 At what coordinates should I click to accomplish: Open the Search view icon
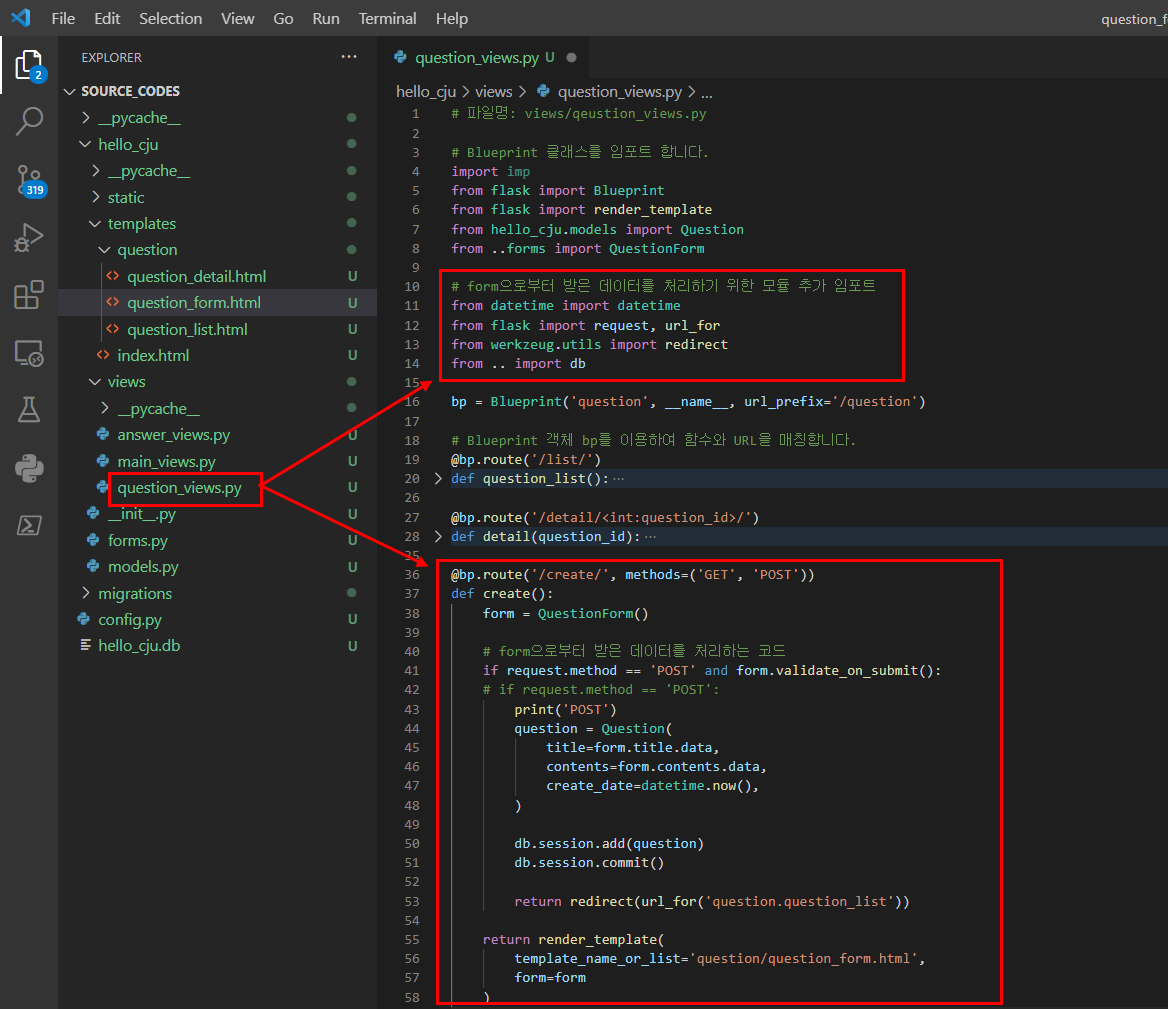click(29, 121)
